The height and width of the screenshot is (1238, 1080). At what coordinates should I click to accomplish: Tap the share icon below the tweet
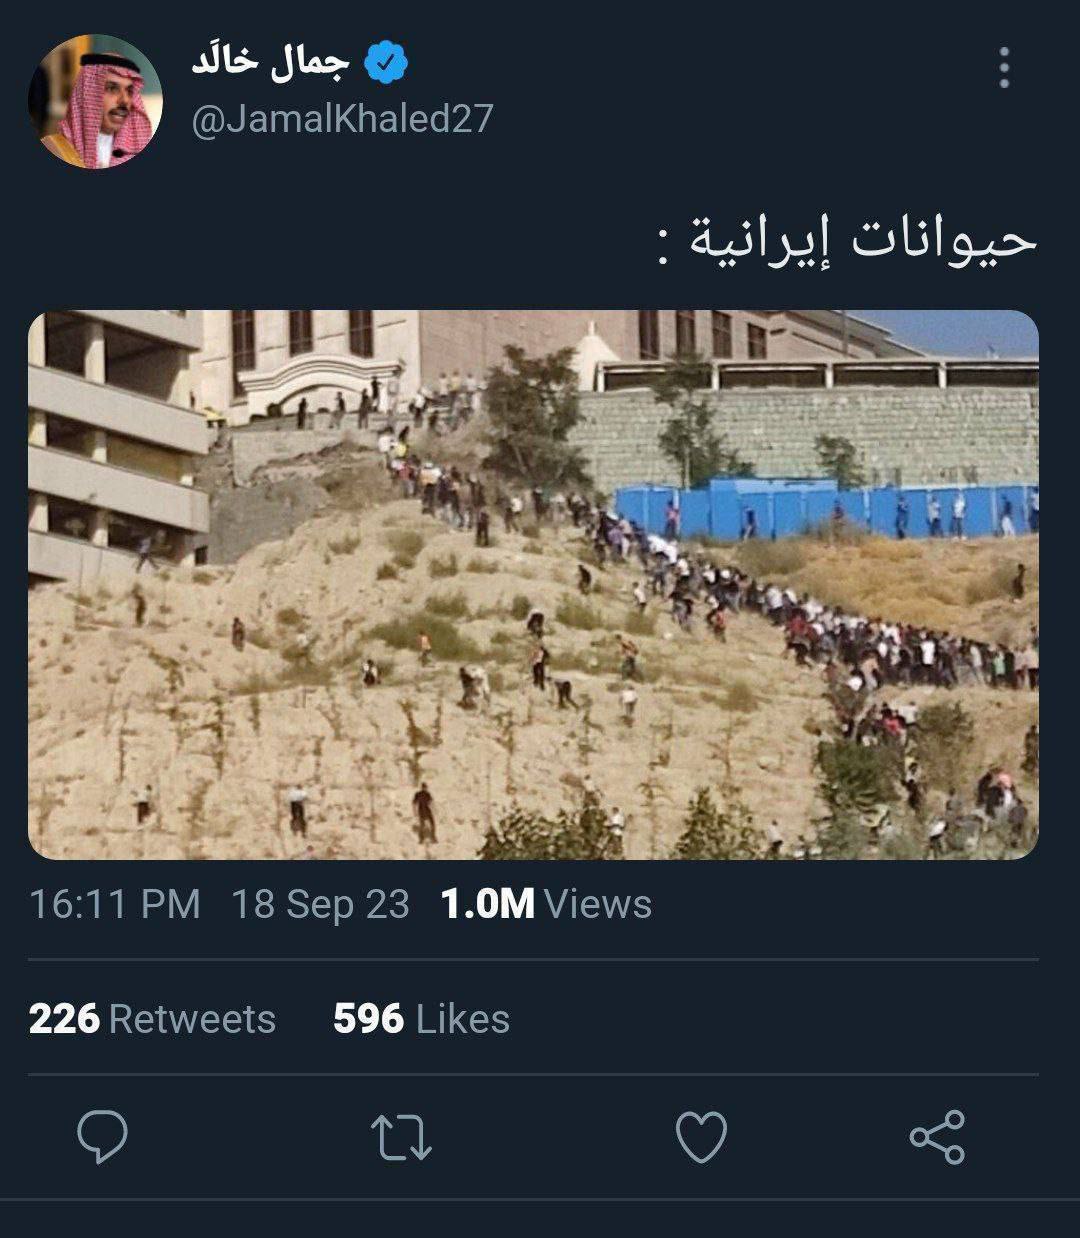coord(937,1137)
